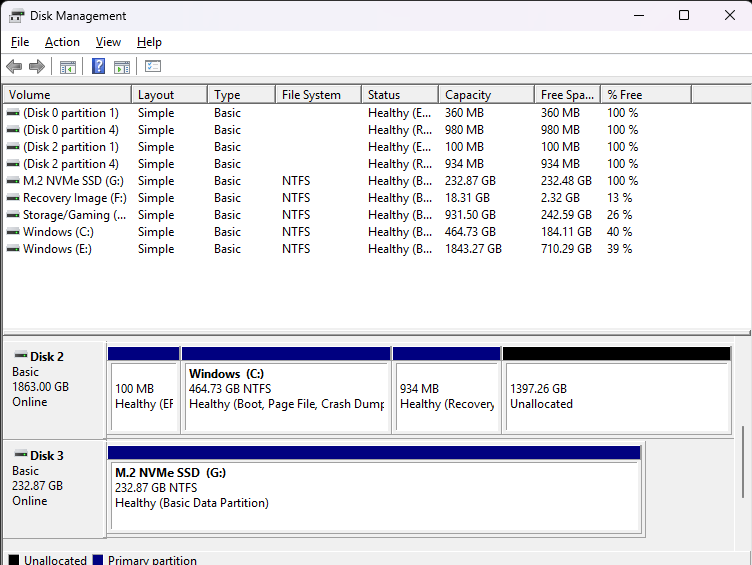Click the black Unallocated legend swatch
The width and height of the screenshot is (752, 565).
point(14,560)
